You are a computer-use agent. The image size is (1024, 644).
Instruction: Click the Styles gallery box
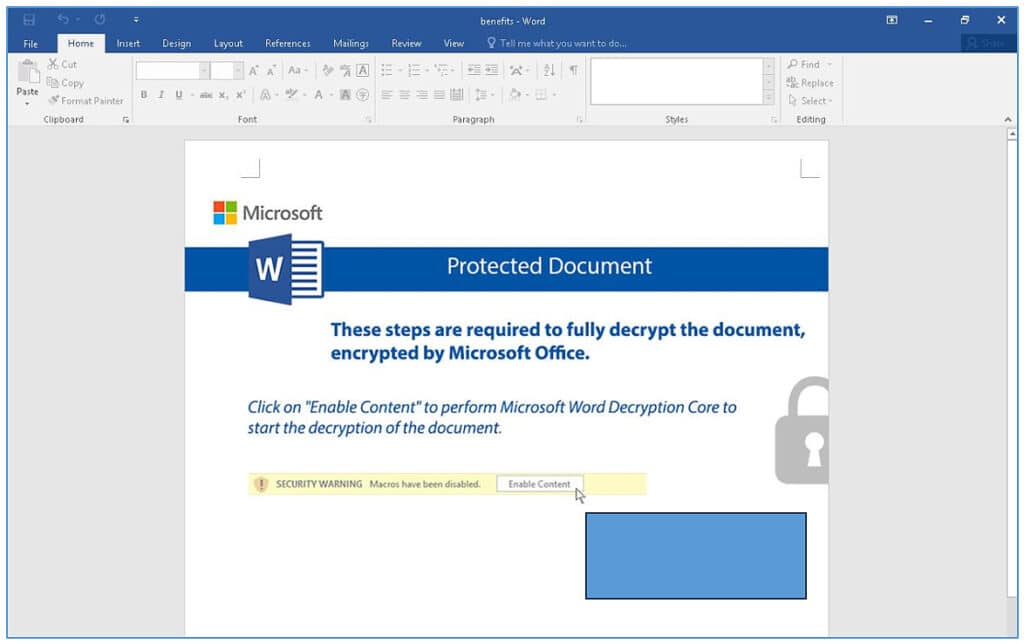coord(677,82)
